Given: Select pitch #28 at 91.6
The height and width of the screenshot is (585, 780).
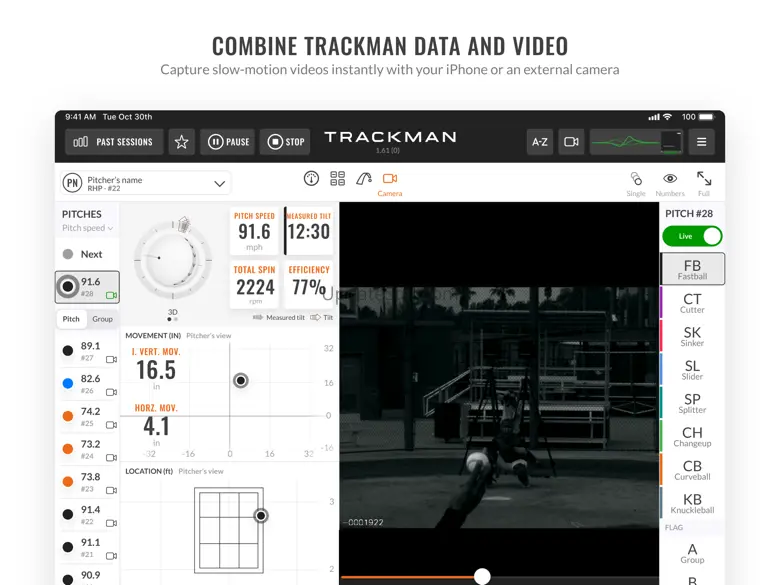Looking at the screenshot, I should pyautogui.click(x=87, y=287).
